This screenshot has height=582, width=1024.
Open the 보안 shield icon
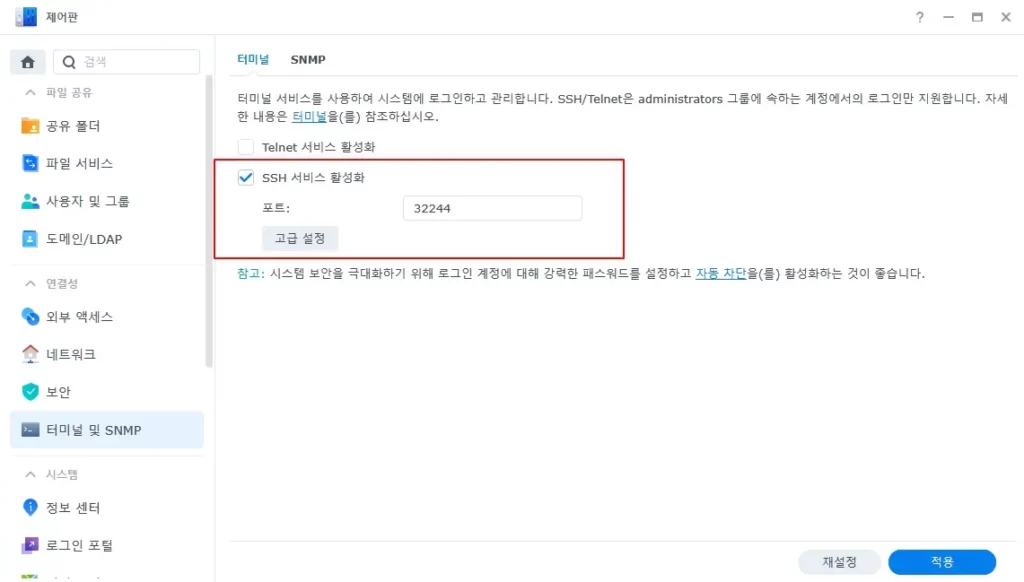tap(30, 392)
